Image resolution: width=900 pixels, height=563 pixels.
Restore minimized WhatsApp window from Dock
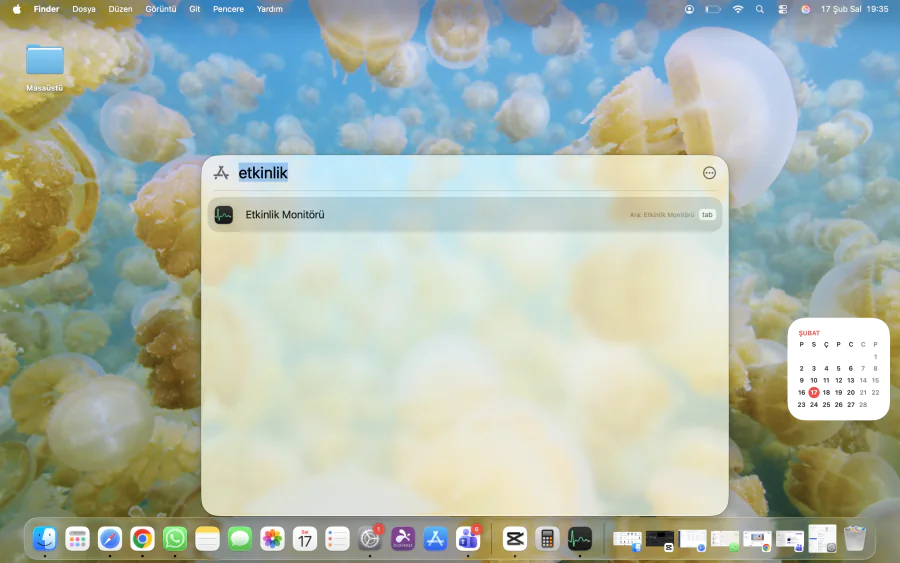coord(725,541)
